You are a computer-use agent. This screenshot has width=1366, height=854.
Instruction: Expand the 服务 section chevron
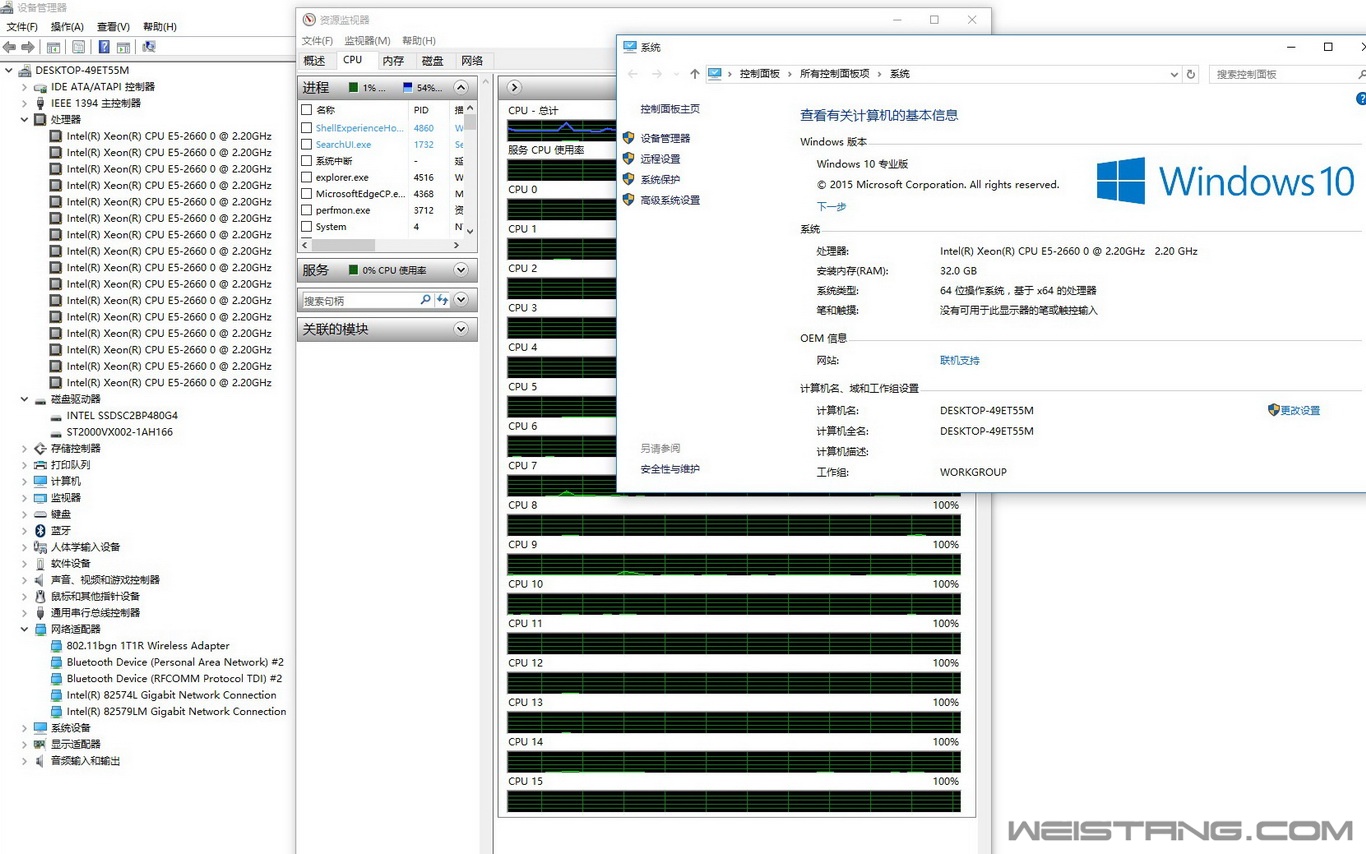461,270
